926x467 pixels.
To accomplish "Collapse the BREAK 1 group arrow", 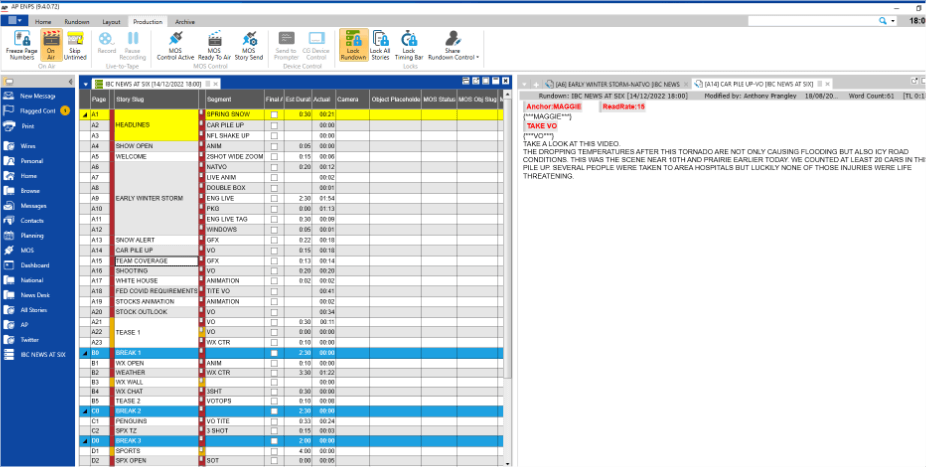I will click(84, 352).
